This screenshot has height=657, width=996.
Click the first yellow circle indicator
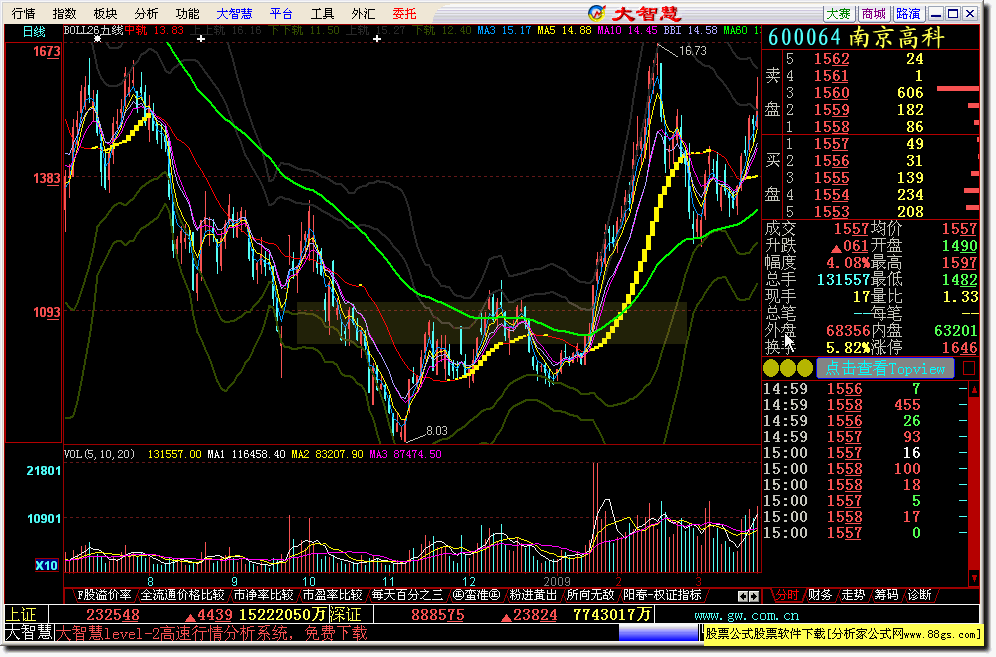(771, 368)
